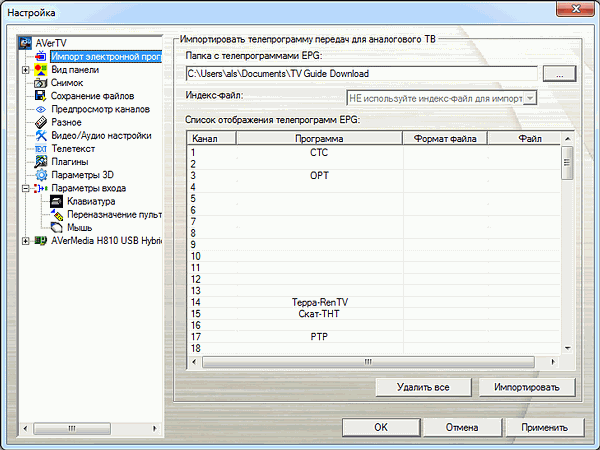Select Импорт электронной программы tree item
600x450 pixels.
point(106,57)
